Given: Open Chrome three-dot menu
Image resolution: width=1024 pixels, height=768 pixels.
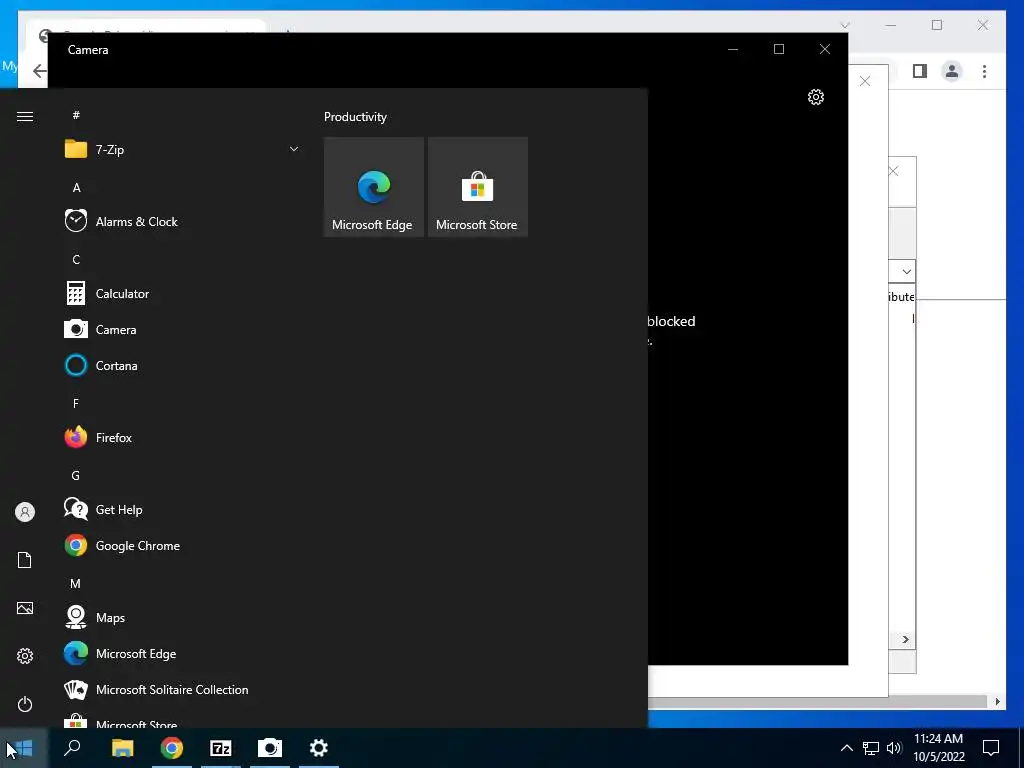Looking at the screenshot, I should click(x=984, y=71).
